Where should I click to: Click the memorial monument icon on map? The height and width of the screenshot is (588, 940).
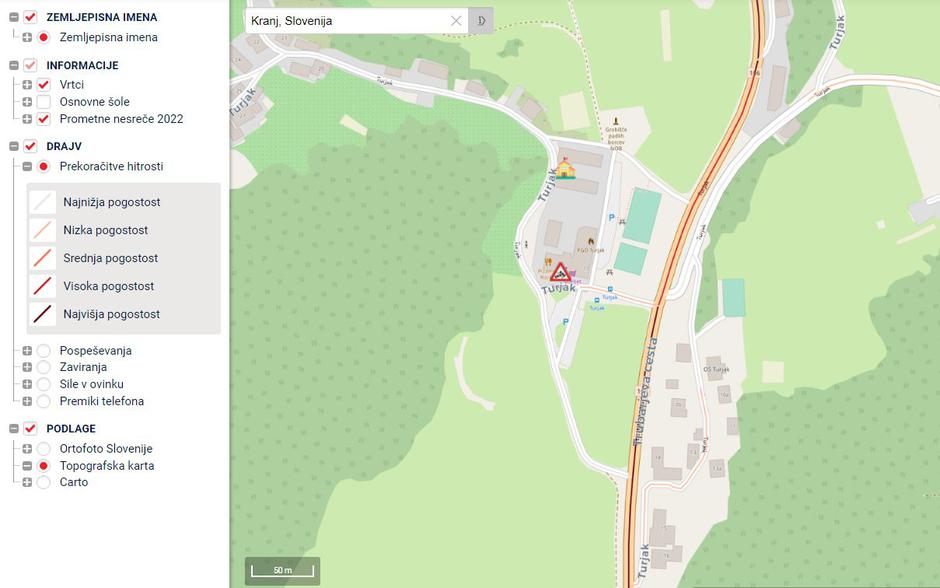click(615, 122)
